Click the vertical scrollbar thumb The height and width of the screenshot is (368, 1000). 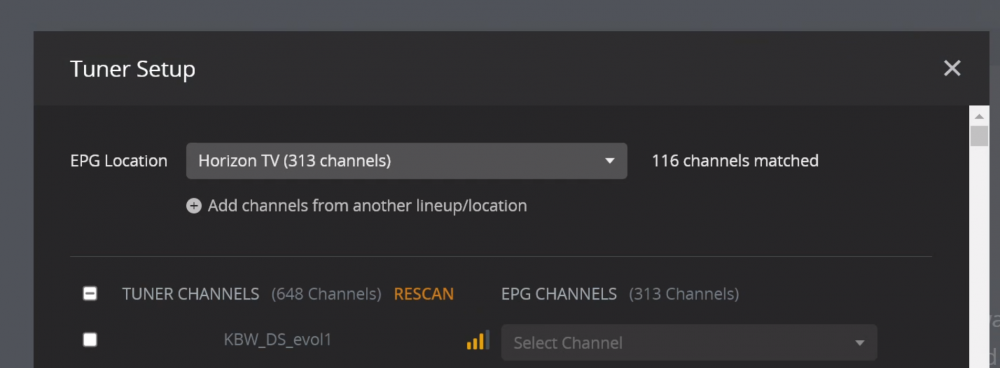click(979, 136)
